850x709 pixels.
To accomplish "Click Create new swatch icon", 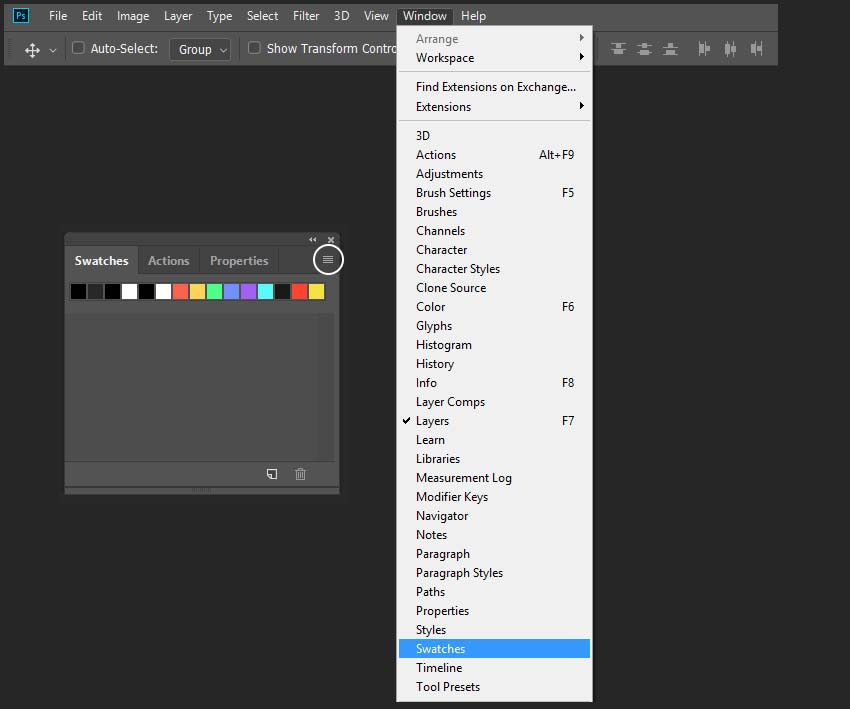I will pyautogui.click(x=272, y=474).
